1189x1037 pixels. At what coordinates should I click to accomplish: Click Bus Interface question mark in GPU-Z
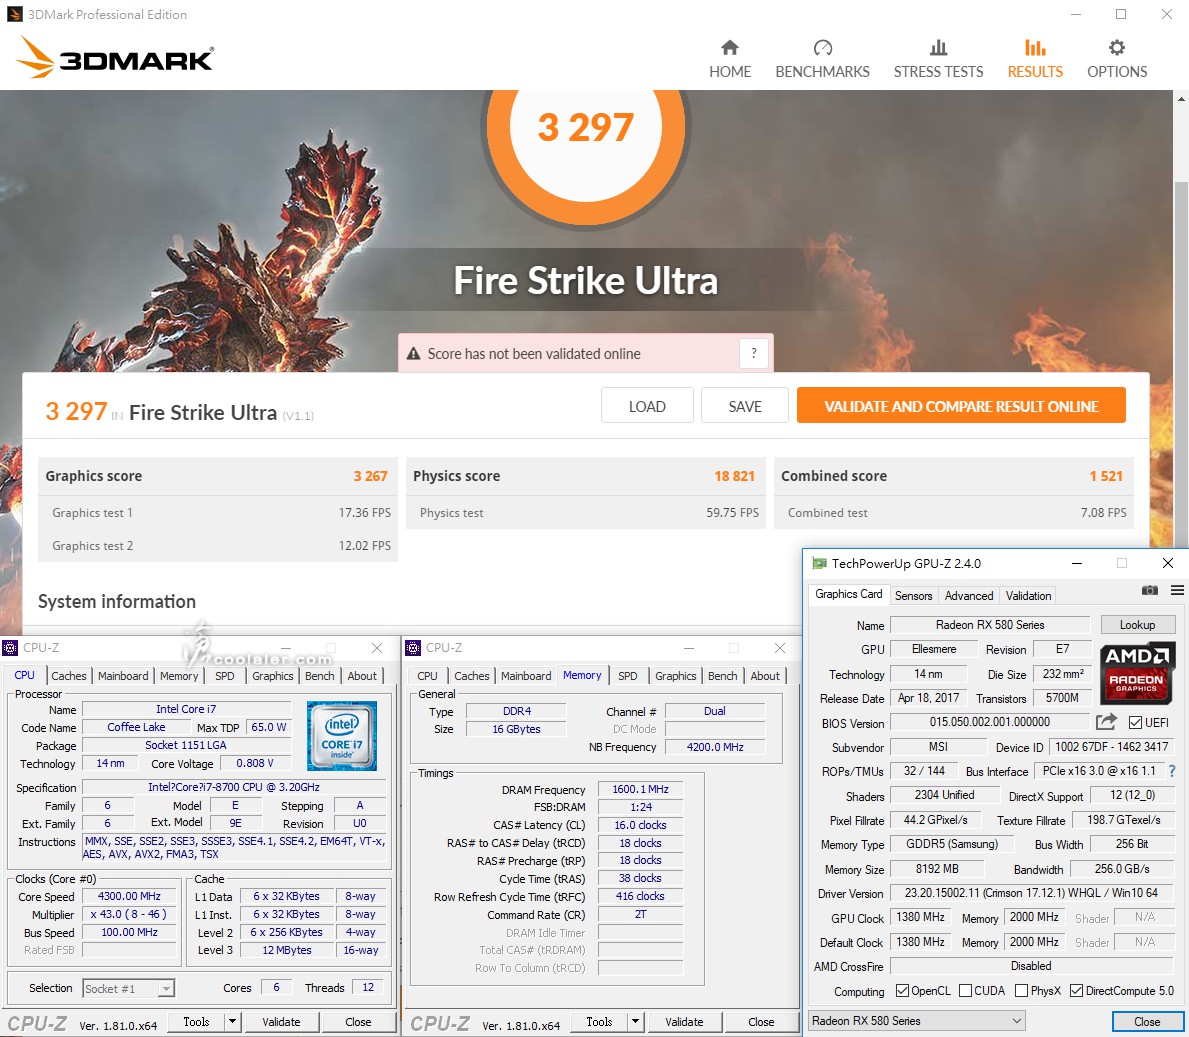coord(1172,771)
